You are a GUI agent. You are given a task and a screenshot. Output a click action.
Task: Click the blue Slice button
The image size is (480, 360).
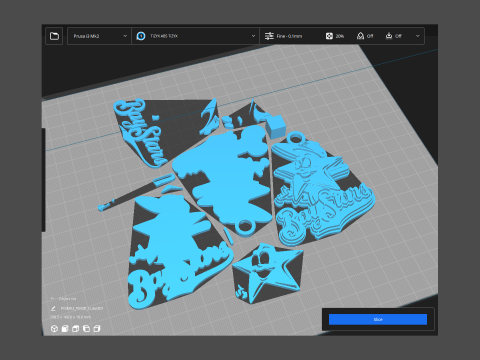(378, 319)
